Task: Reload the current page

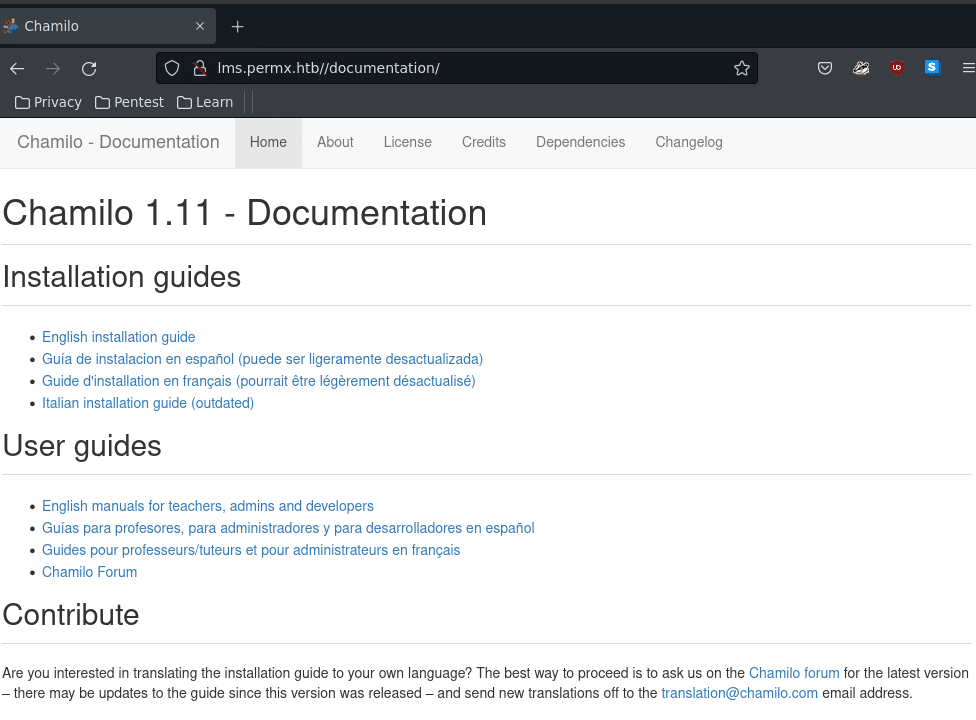Action: pos(89,68)
